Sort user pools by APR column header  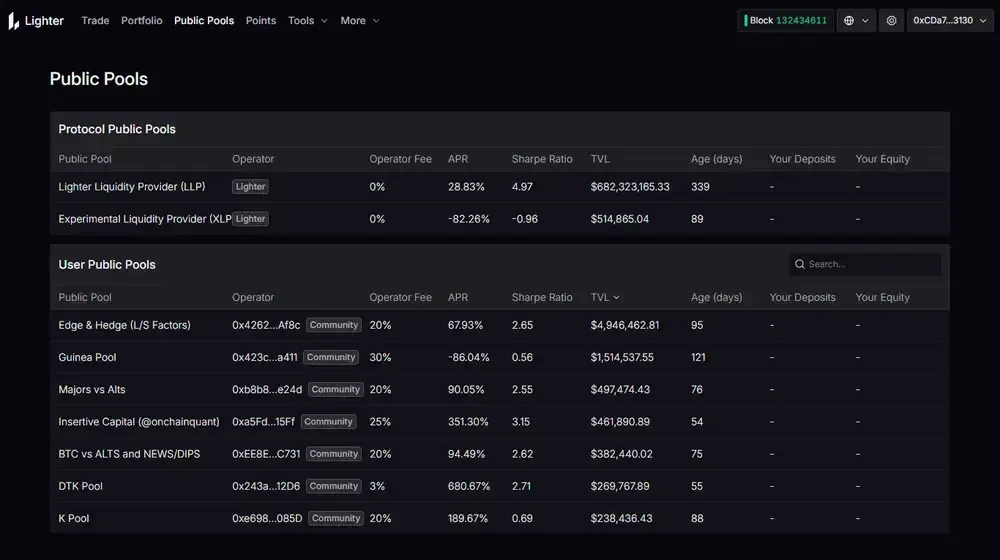(x=458, y=298)
